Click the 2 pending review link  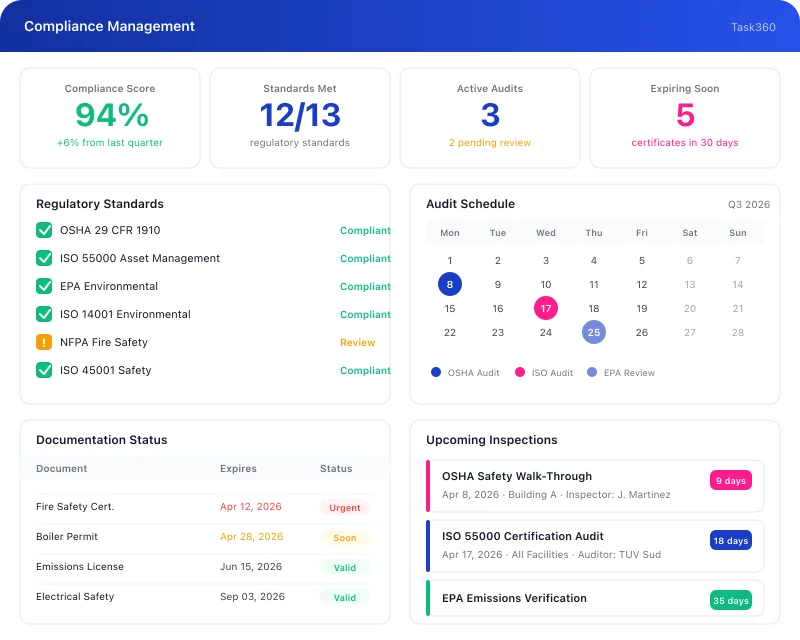(x=489, y=143)
